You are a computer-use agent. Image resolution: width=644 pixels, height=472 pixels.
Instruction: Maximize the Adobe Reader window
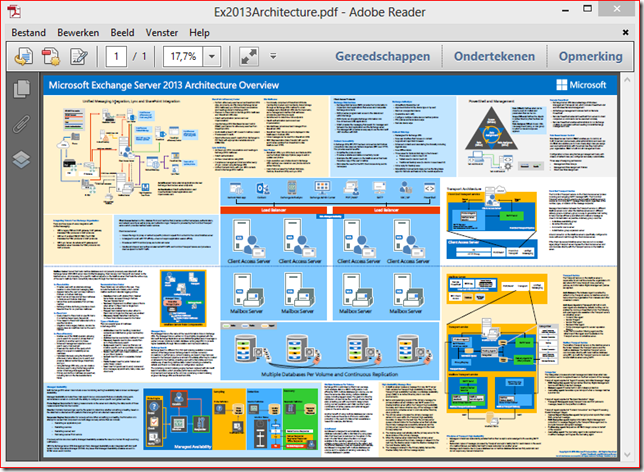pyautogui.click(x=588, y=9)
